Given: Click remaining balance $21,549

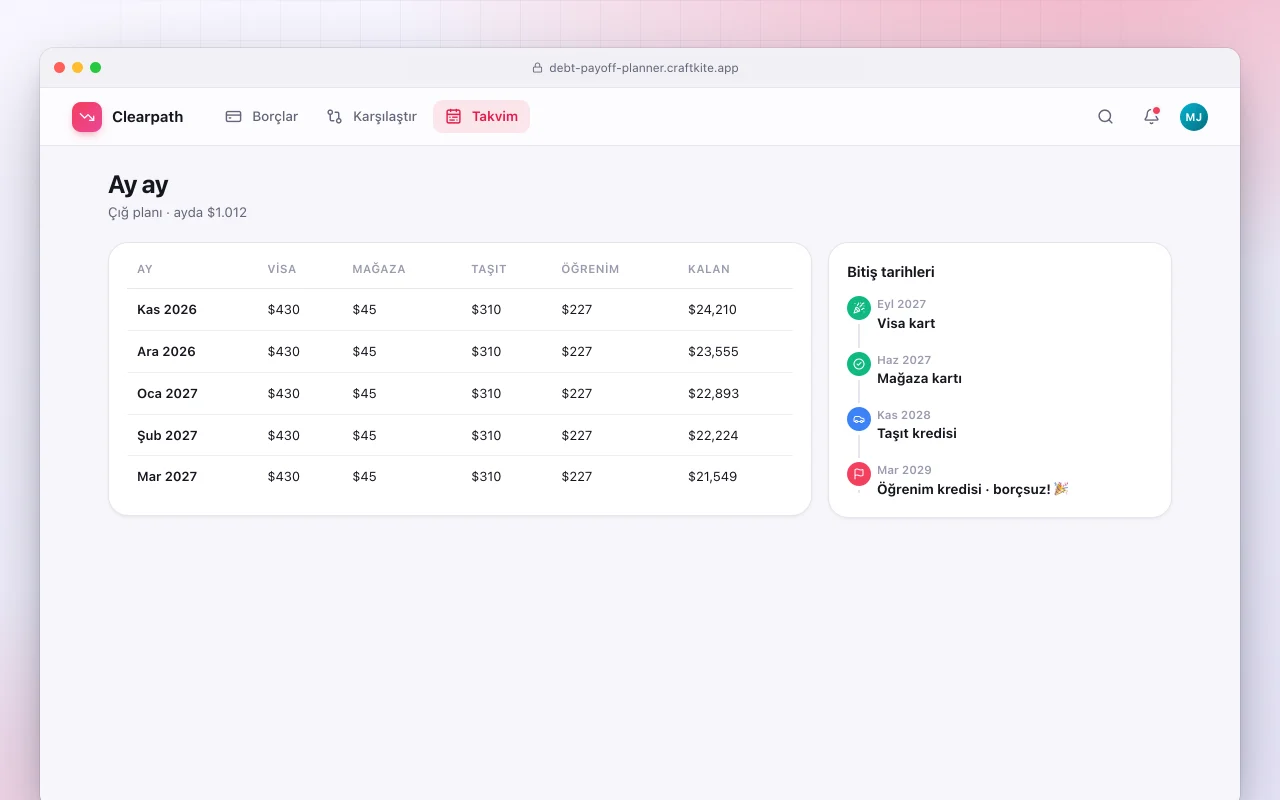Looking at the screenshot, I should (712, 477).
